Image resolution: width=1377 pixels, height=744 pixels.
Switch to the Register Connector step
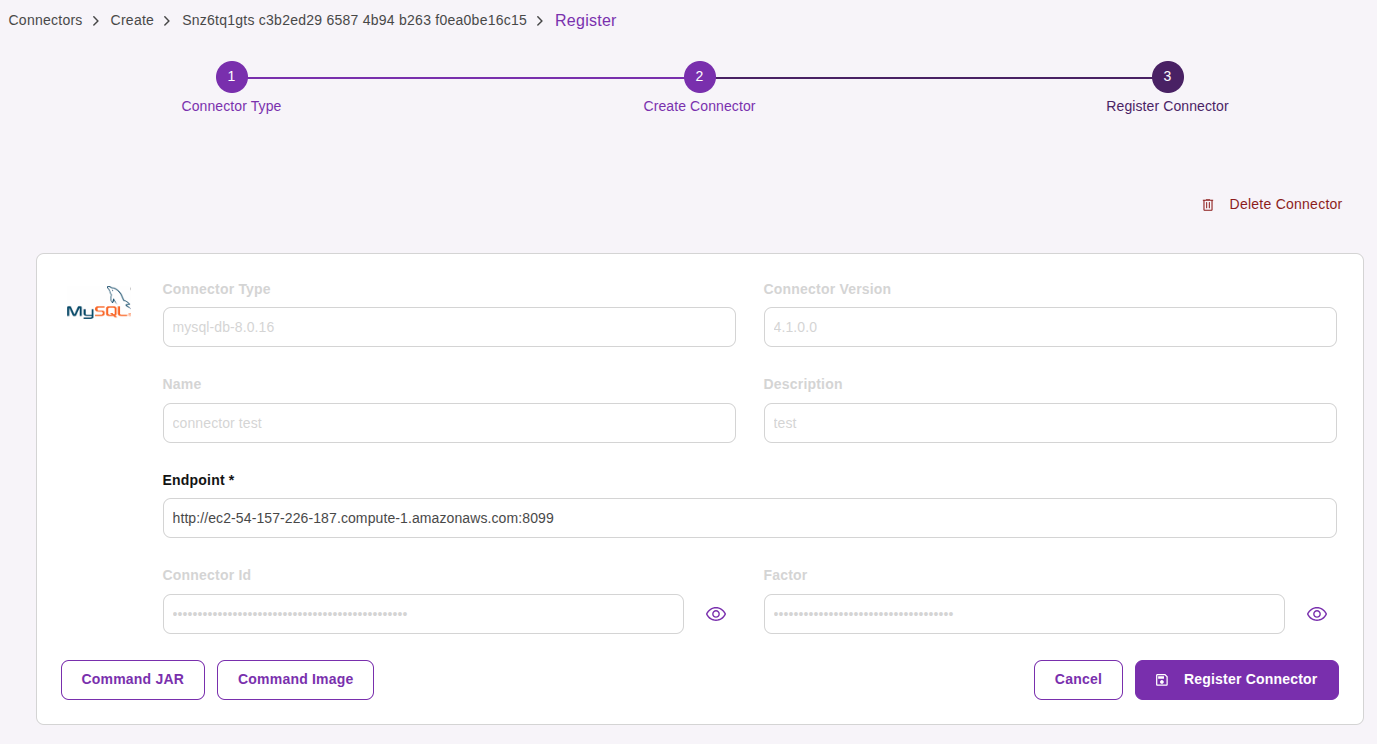(x=1166, y=105)
